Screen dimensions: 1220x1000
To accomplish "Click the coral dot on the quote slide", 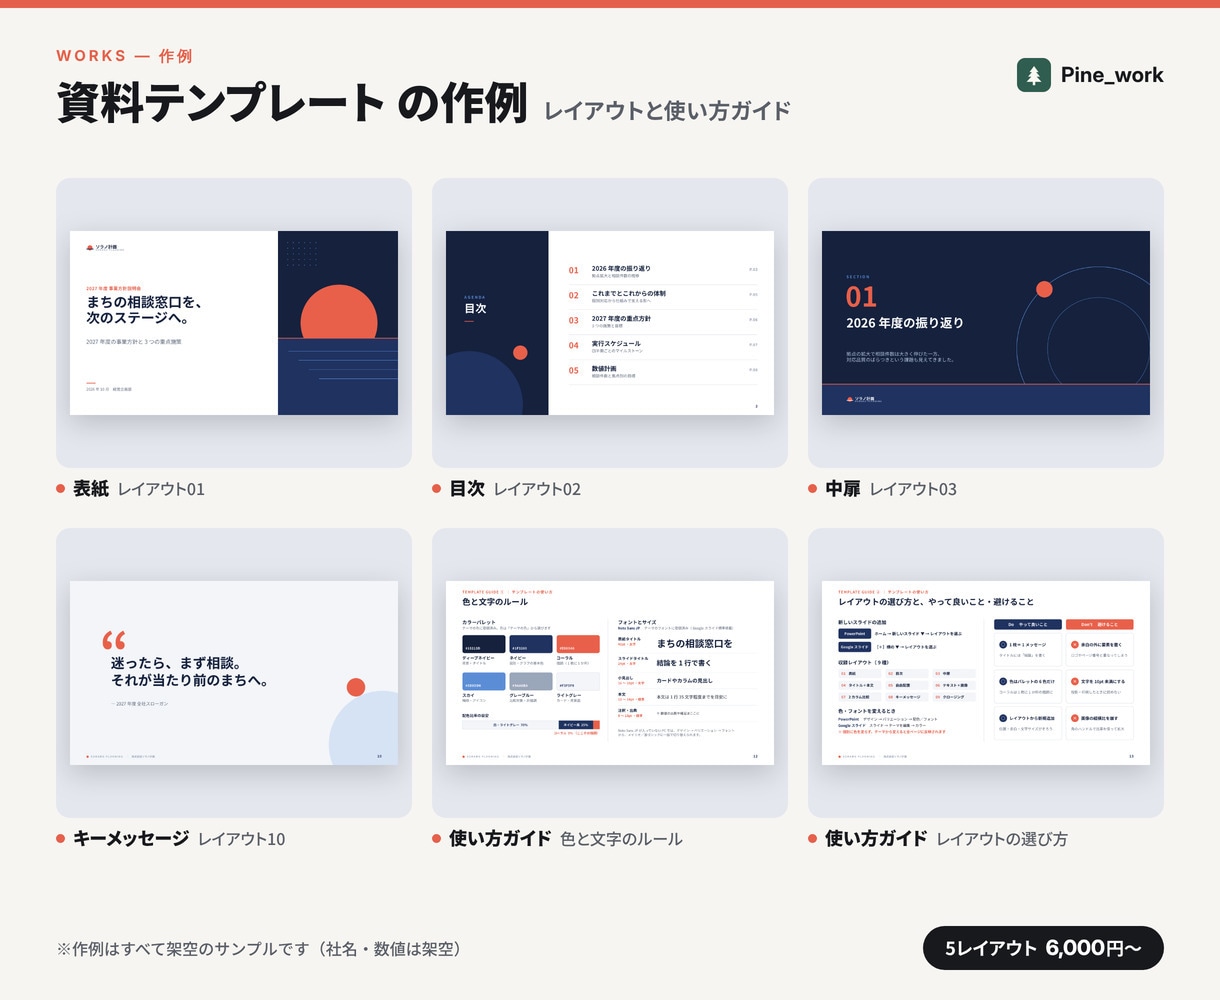I will point(356,687).
